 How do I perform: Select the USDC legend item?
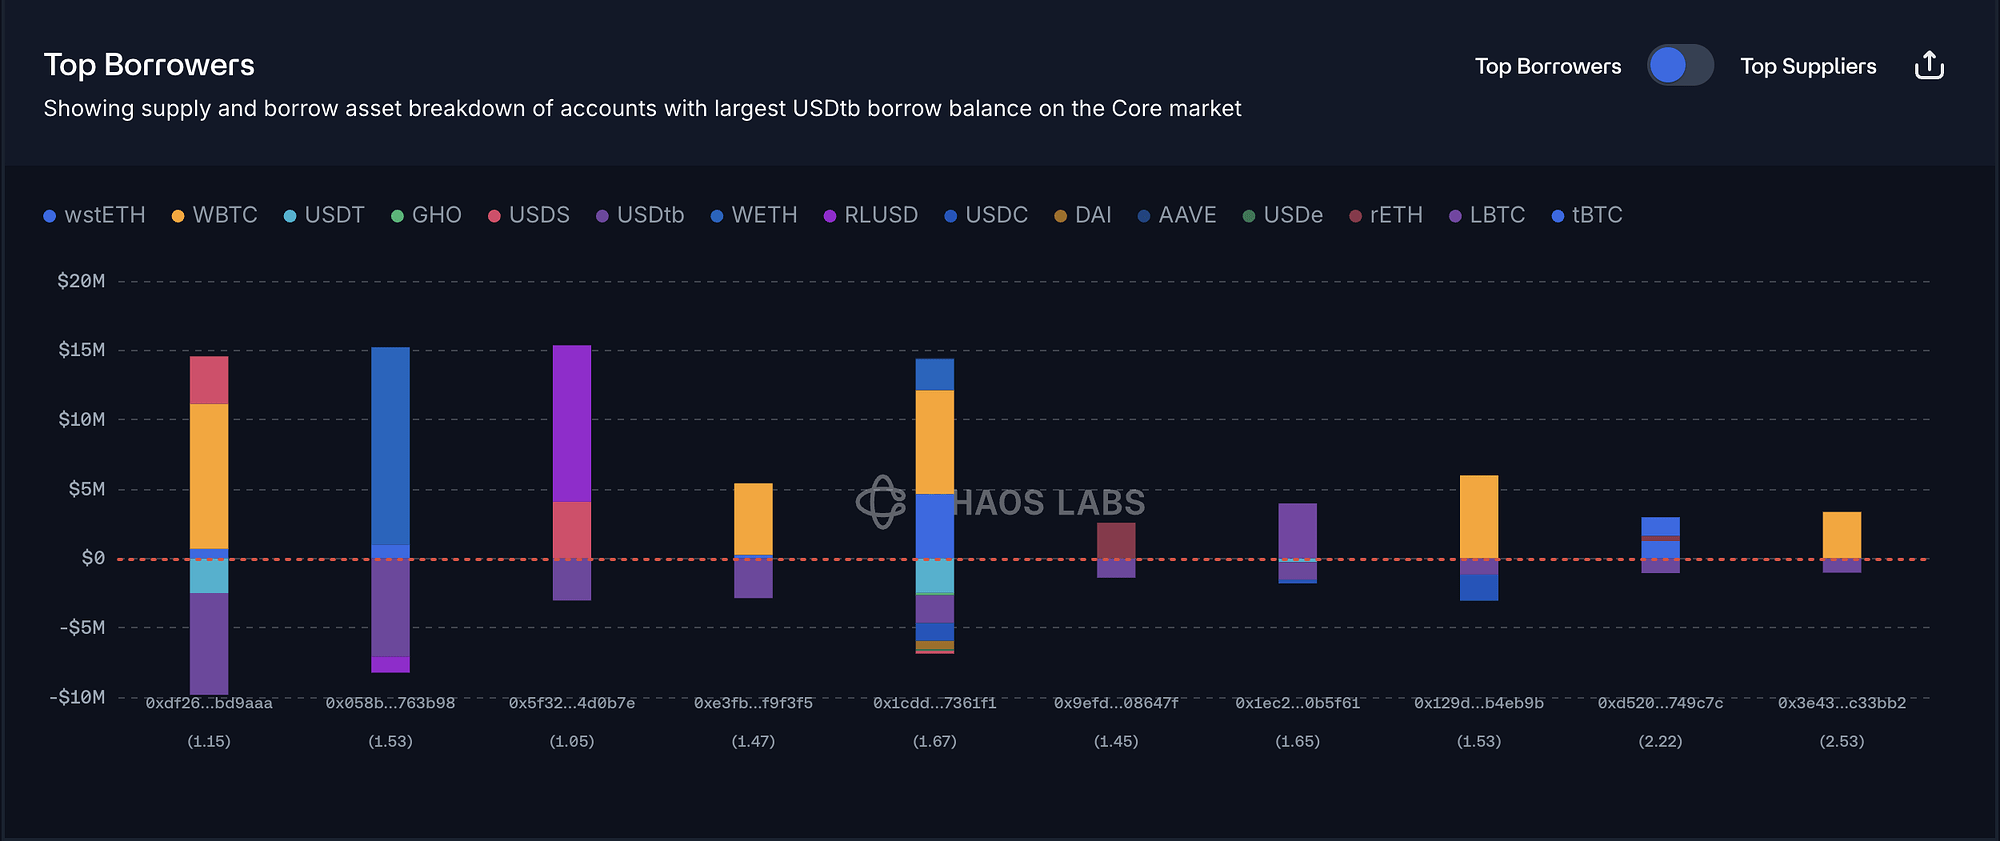[x=986, y=215]
